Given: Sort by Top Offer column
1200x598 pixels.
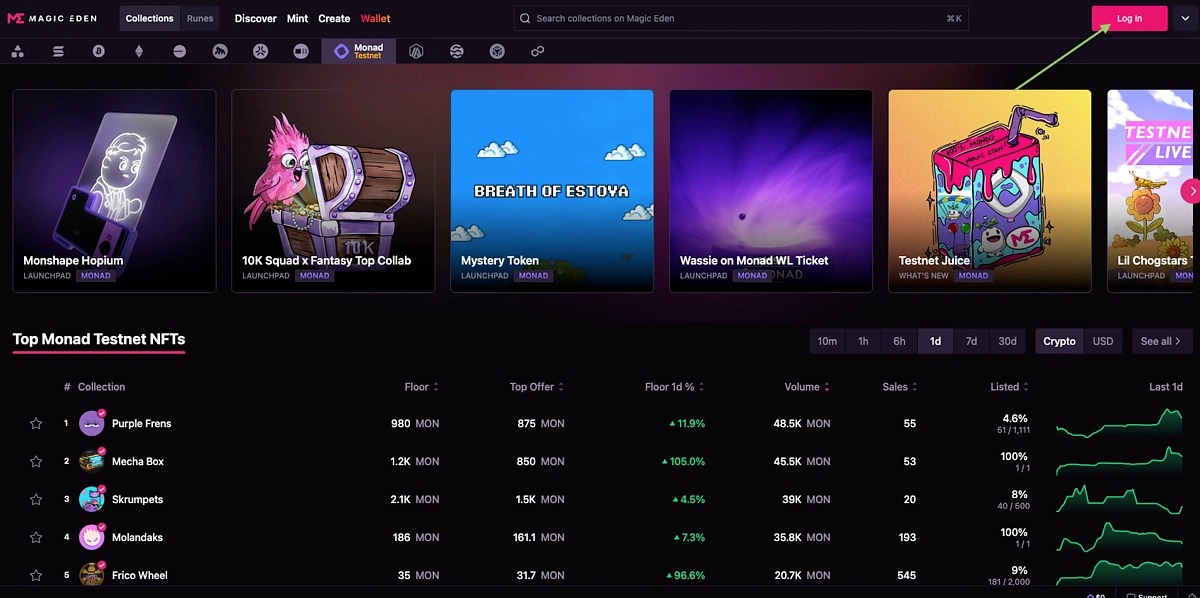Looking at the screenshot, I should pyautogui.click(x=537, y=387).
